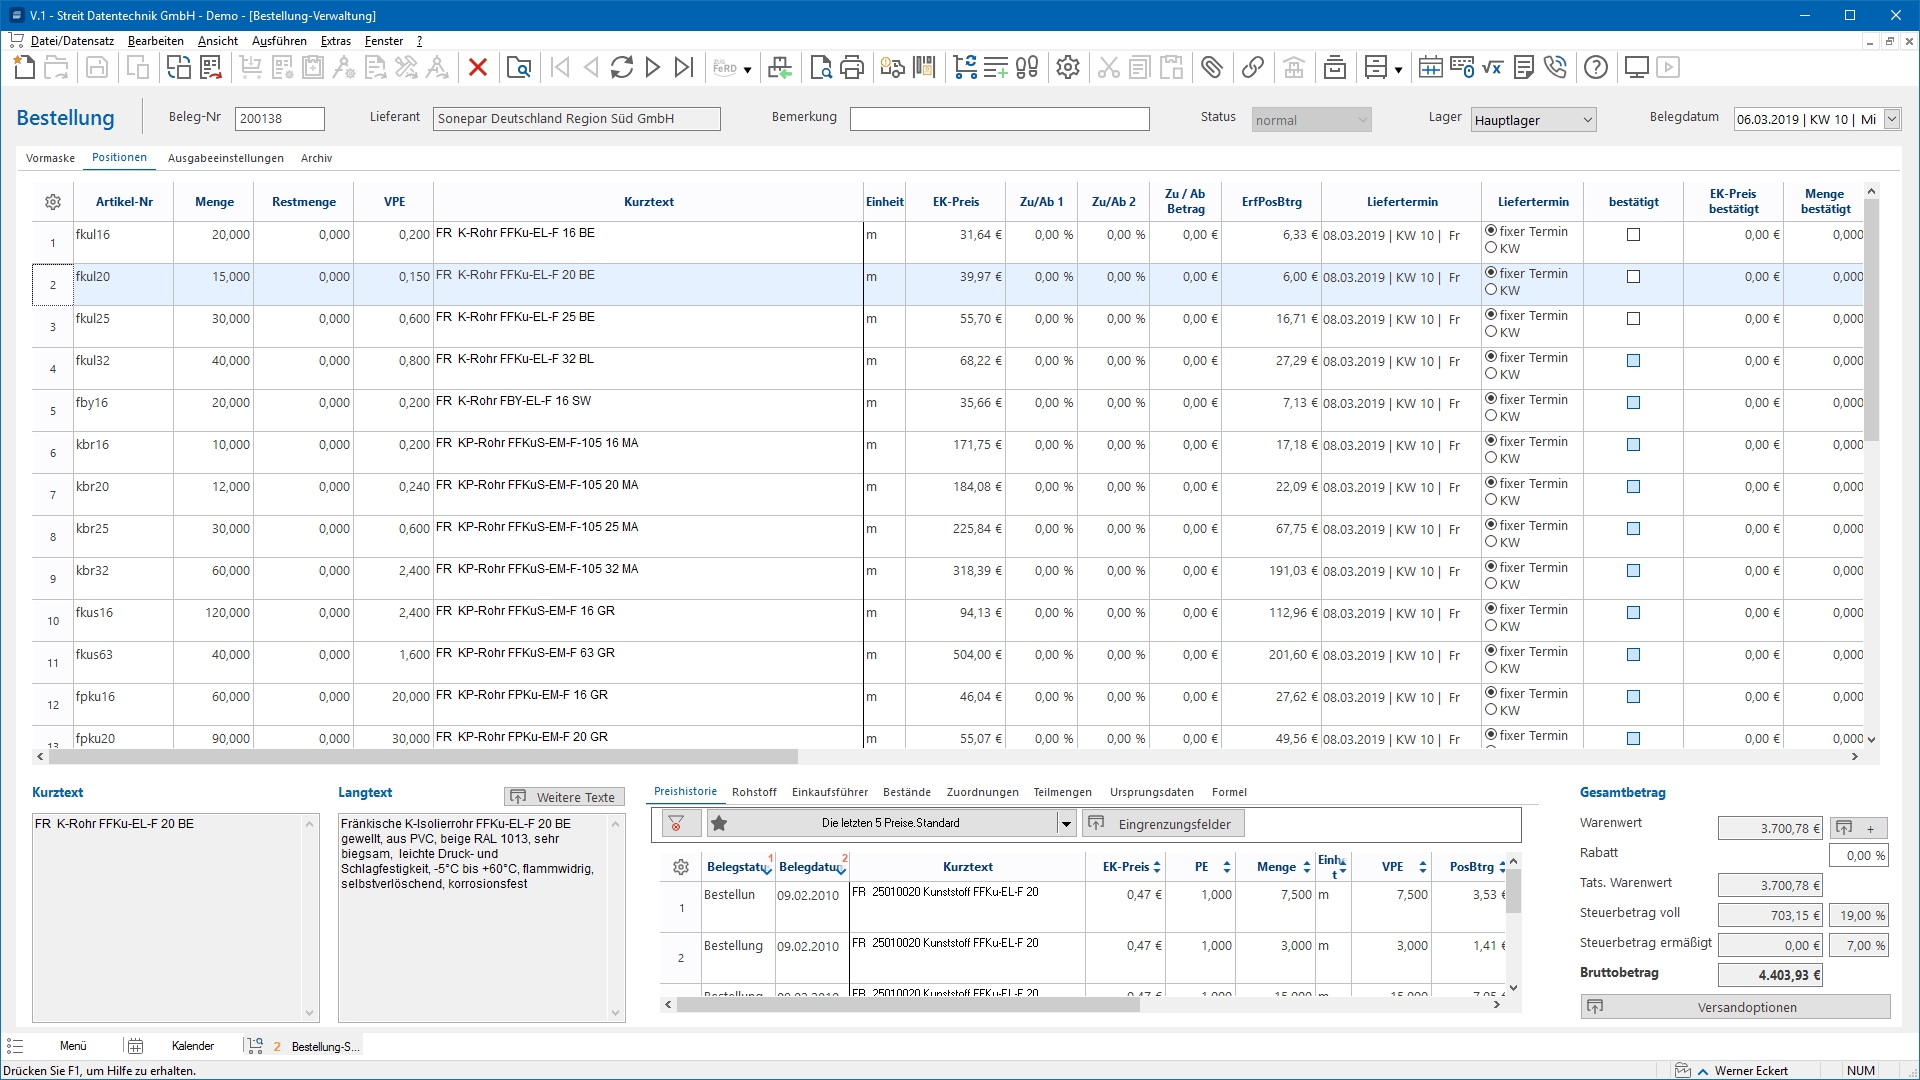The image size is (1920, 1080).
Task: Click the help question mark icon
Action: (1596, 68)
